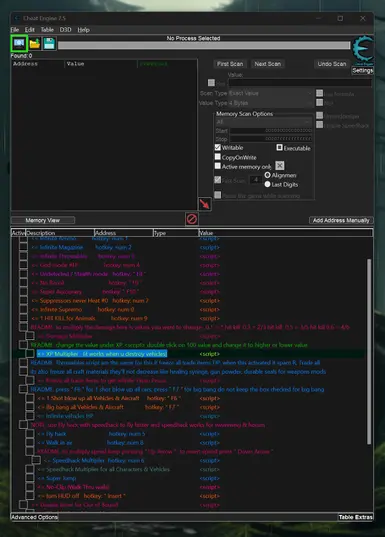
Task: Activate No Recoil script checkbox
Action: [x=23, y=283]
